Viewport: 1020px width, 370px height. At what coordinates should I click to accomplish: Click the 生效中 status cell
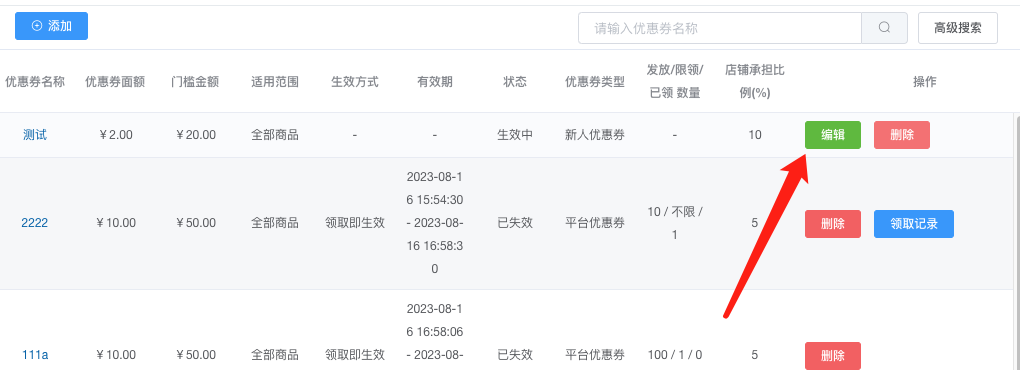click(x=515, y=135)
